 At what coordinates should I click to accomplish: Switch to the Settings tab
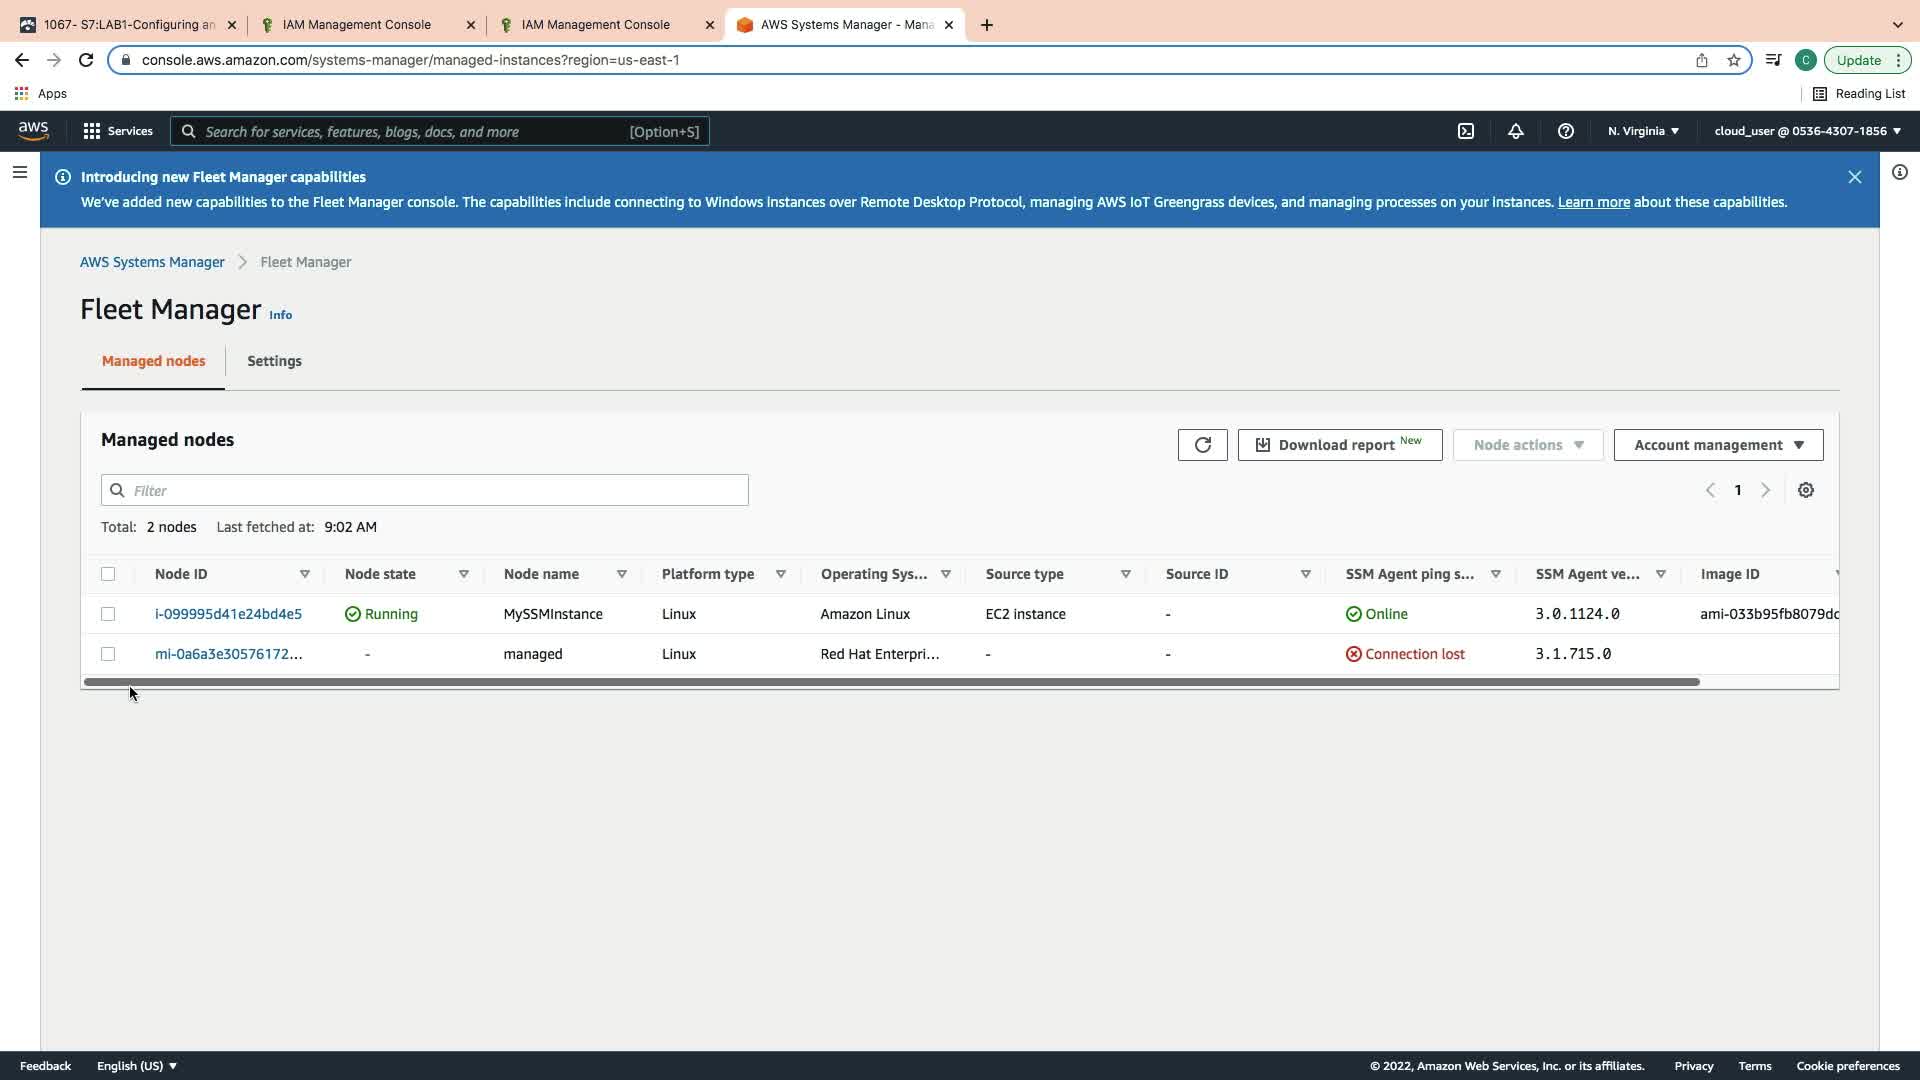(x=274, y=361)
